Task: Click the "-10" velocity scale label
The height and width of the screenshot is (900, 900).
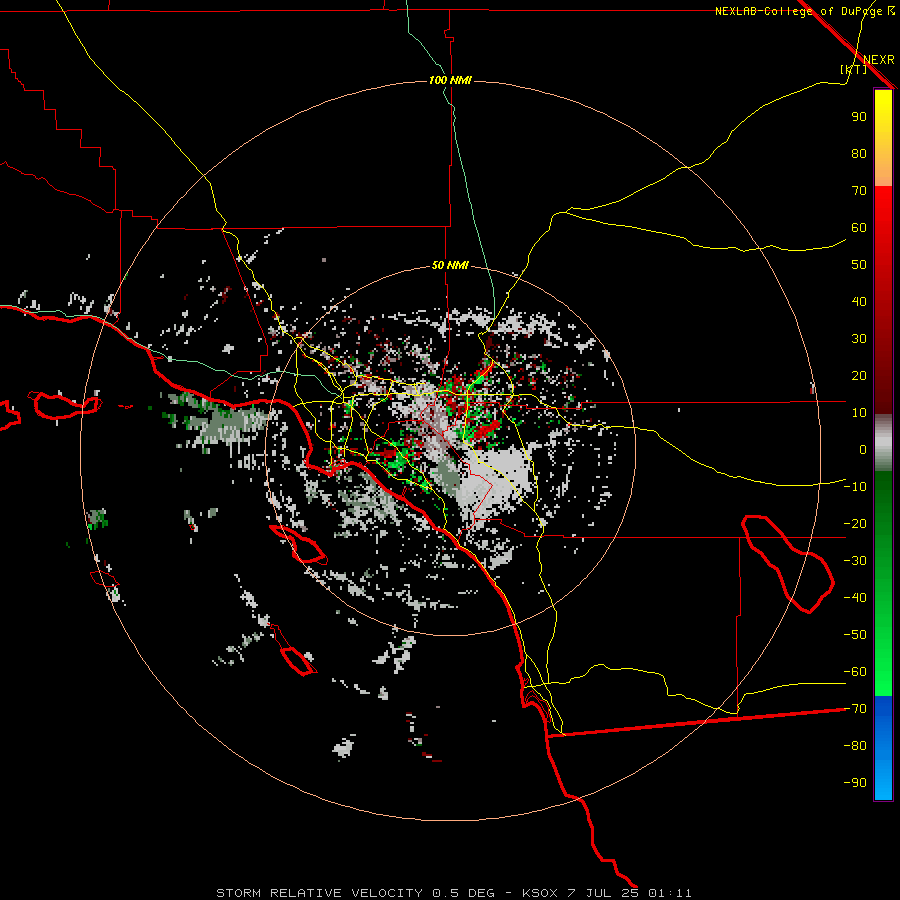Action: 855,486
